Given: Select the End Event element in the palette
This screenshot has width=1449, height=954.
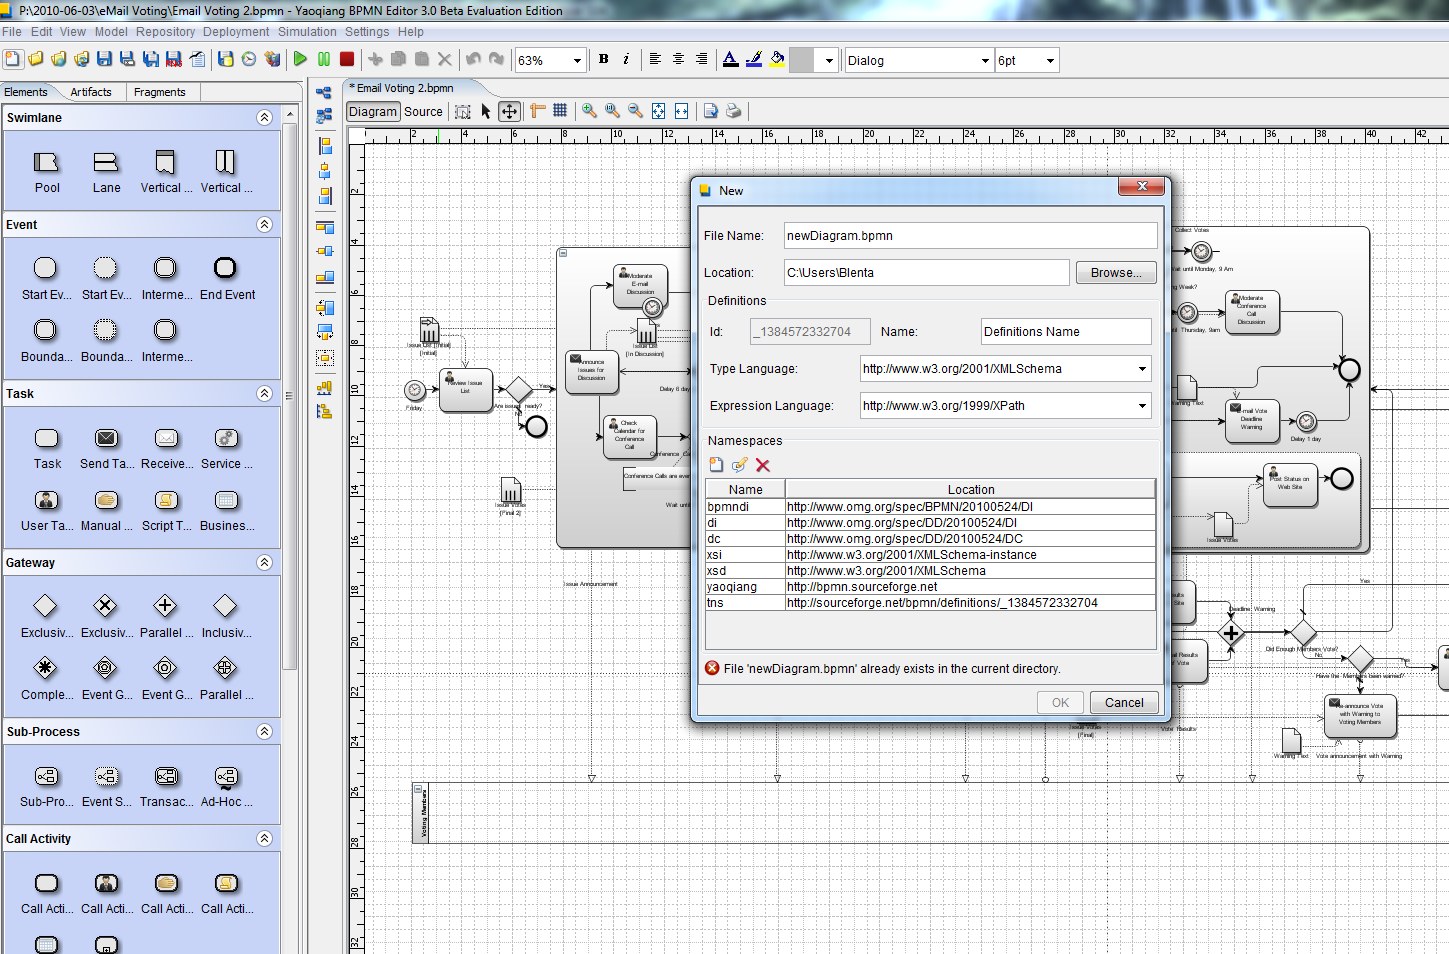Looking at the screenshot, I should [x=227, y=279].
